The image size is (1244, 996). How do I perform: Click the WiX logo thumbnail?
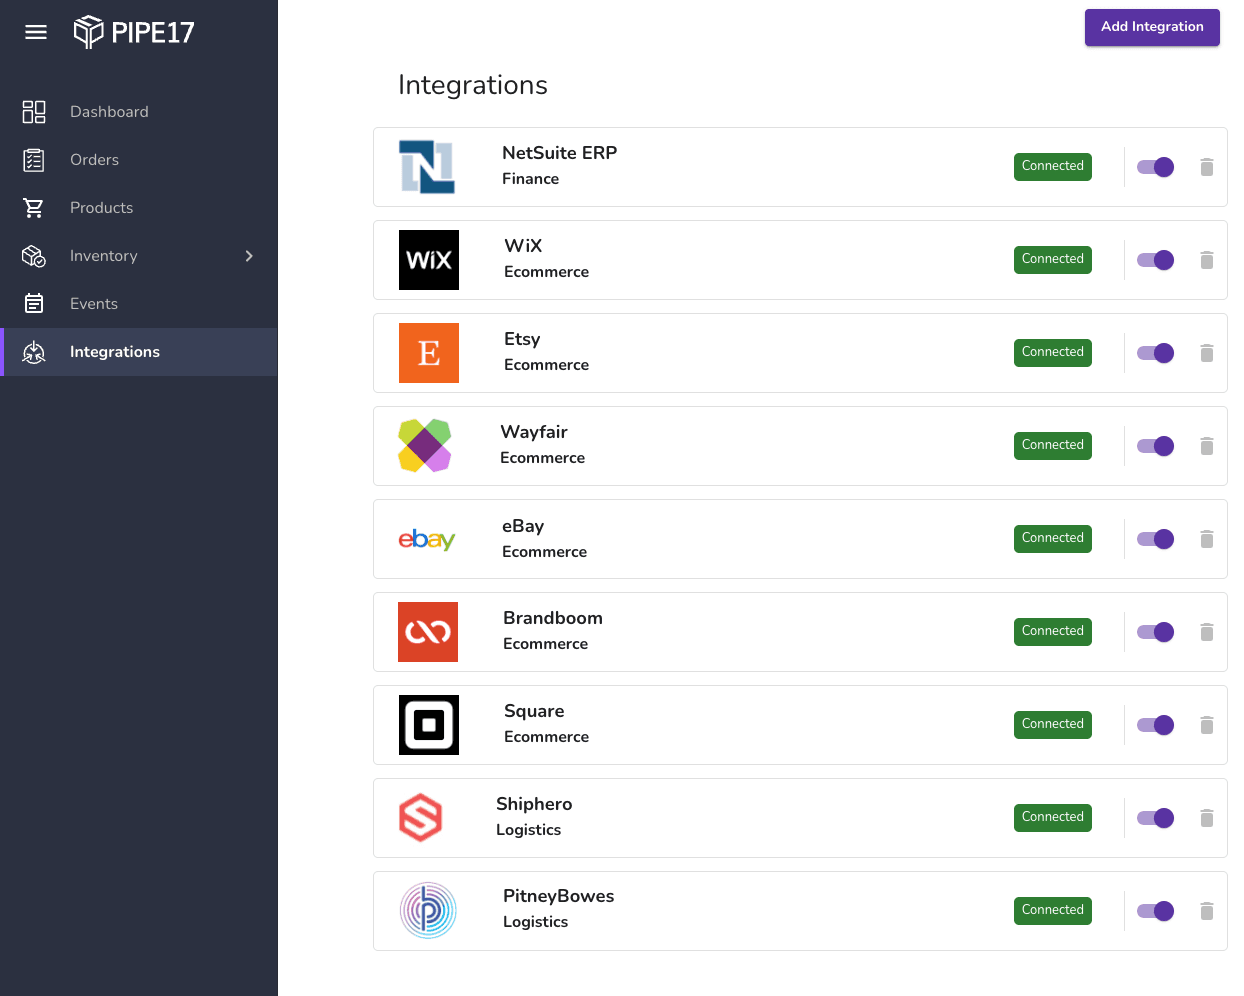429,260
